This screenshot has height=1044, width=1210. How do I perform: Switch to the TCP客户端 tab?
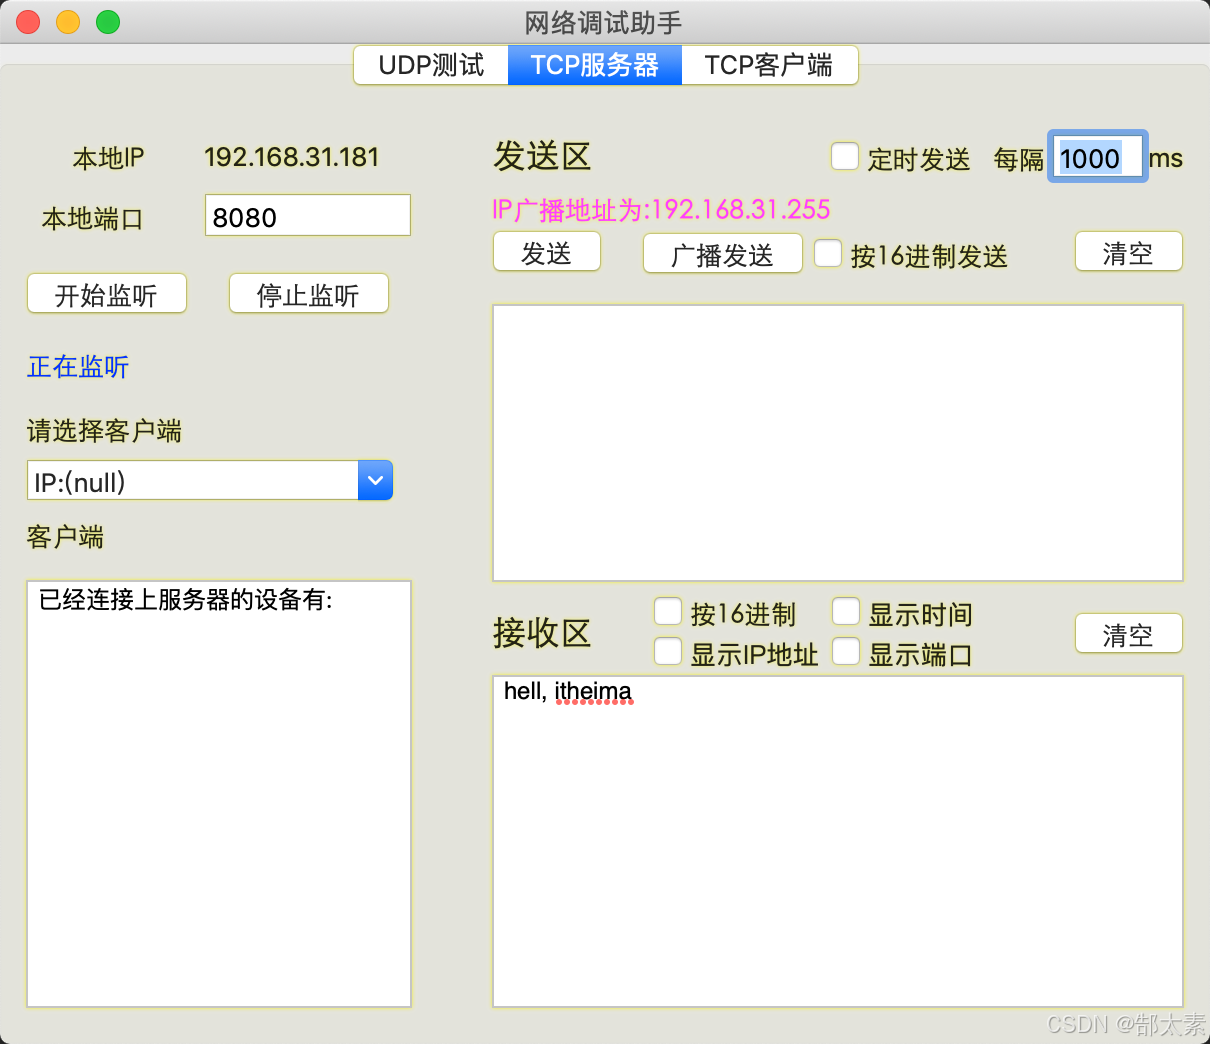pos(769,64)
